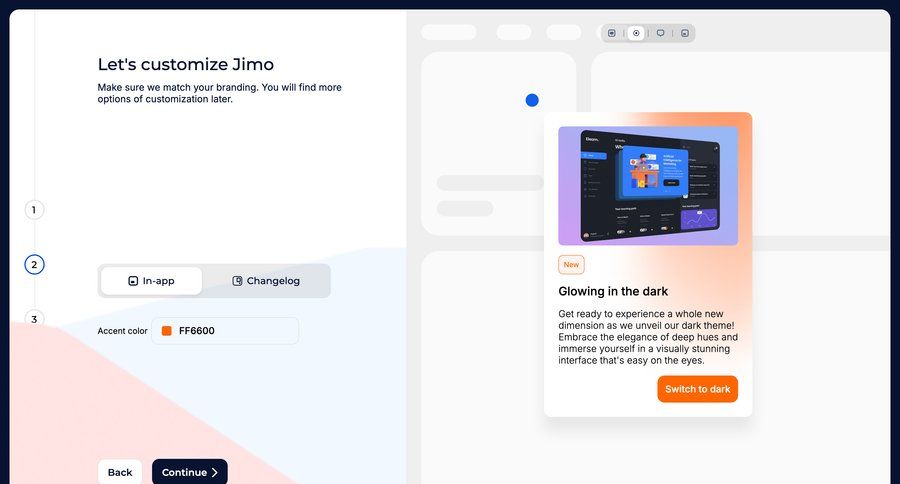Switch to the Changelog tab
The width and height of the screenshot is (900, 484).
(x=266, y=281)
